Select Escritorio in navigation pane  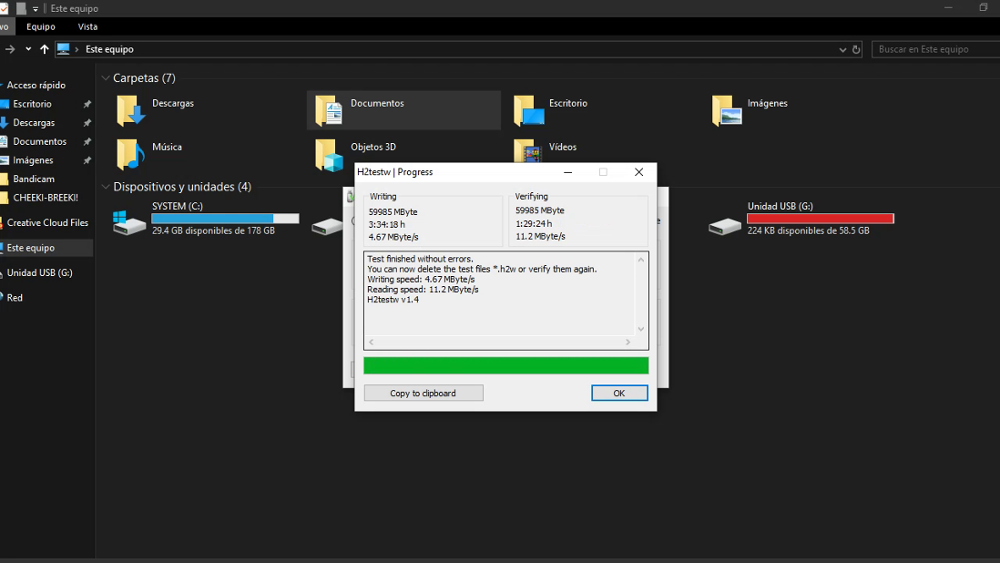pos(32,104)
